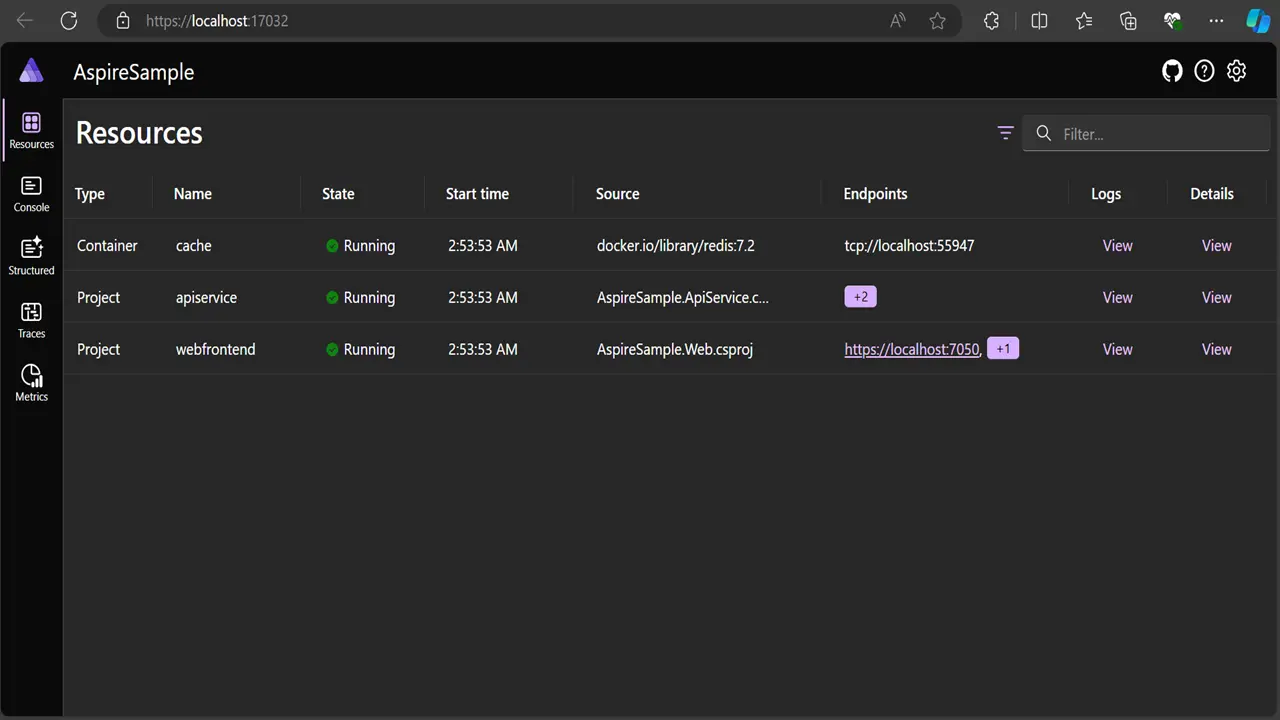The image size is (1280, 720).
Task: Click Running state of webfrontend row
Action: [361, 349]
